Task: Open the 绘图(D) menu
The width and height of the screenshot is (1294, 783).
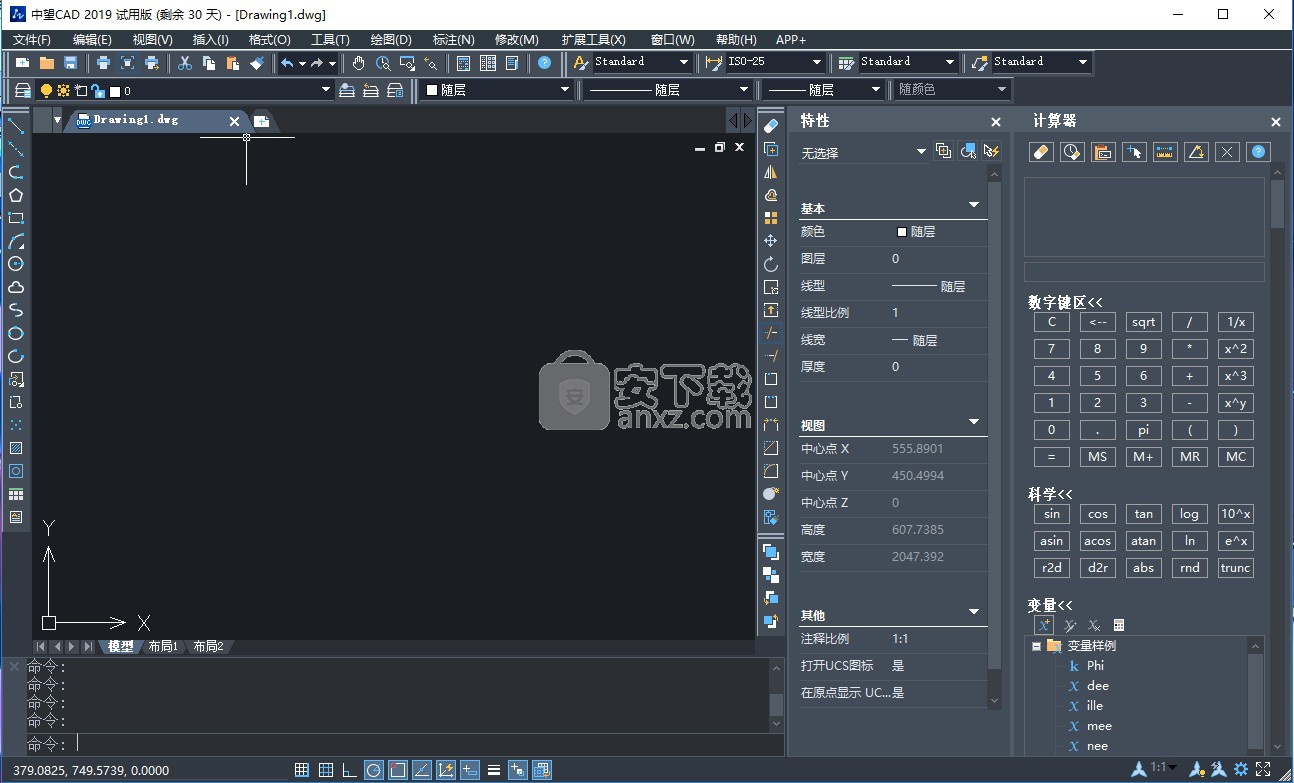Action: 391,40
